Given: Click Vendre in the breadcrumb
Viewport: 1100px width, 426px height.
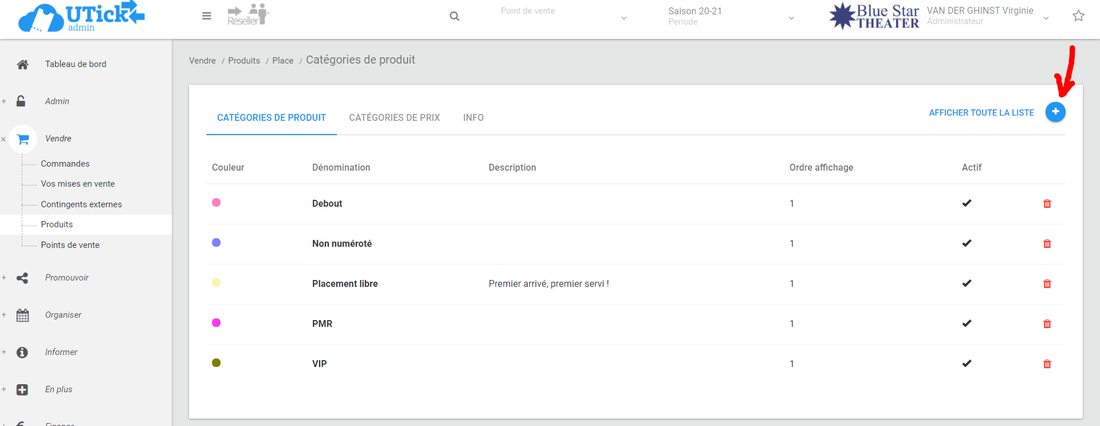Looking at the screenshot, I should (202, 61).
